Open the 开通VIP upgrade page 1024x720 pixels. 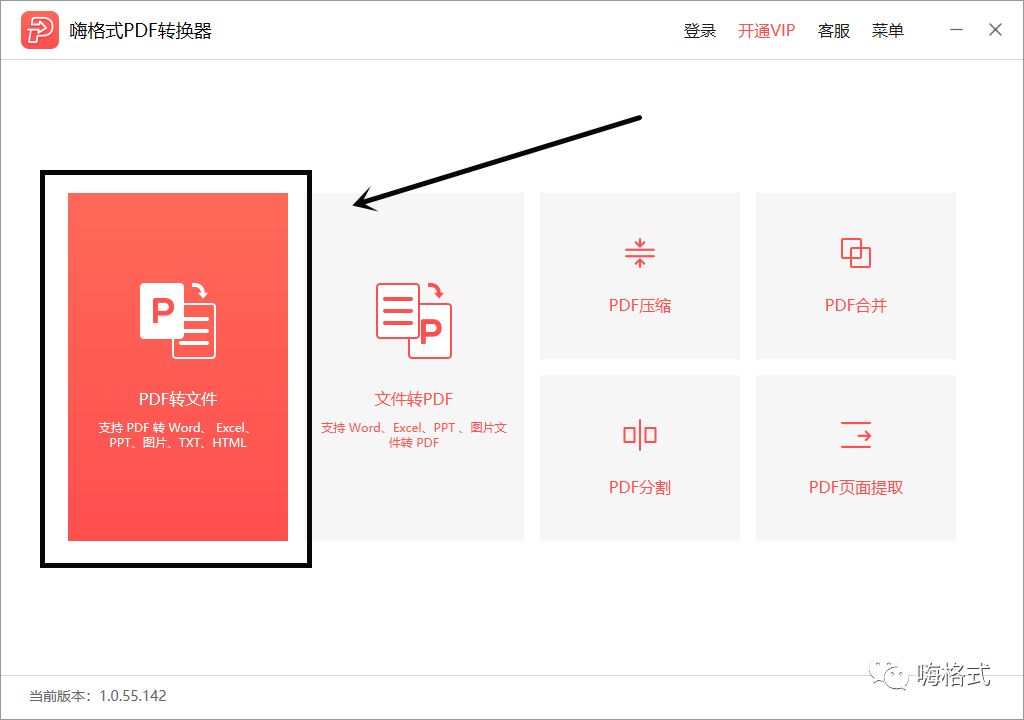pos(766,30)
